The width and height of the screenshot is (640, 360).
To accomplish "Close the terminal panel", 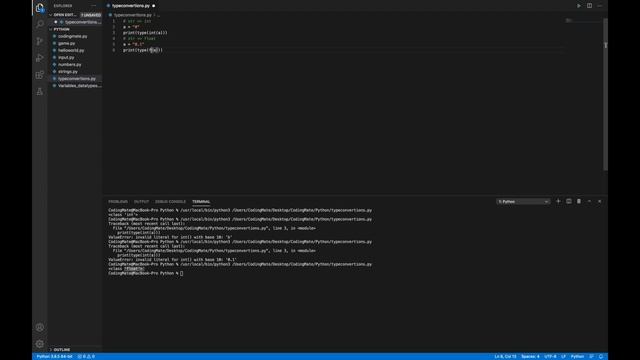I will tap(600, 201).
